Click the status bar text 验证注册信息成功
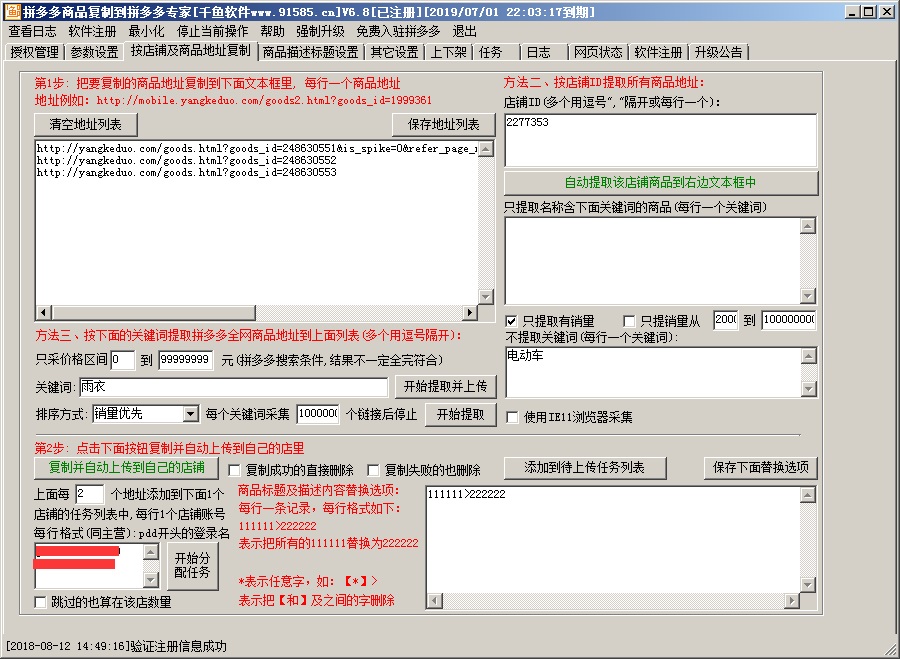Viewport: 900px width, 659px height. click(179, 646)
